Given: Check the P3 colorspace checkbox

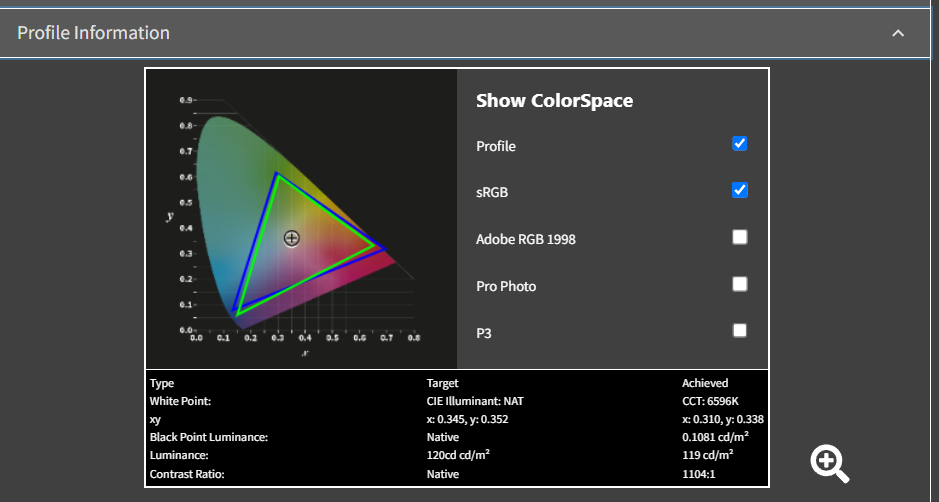Looking at the screenshot, I should coord(740,330).
